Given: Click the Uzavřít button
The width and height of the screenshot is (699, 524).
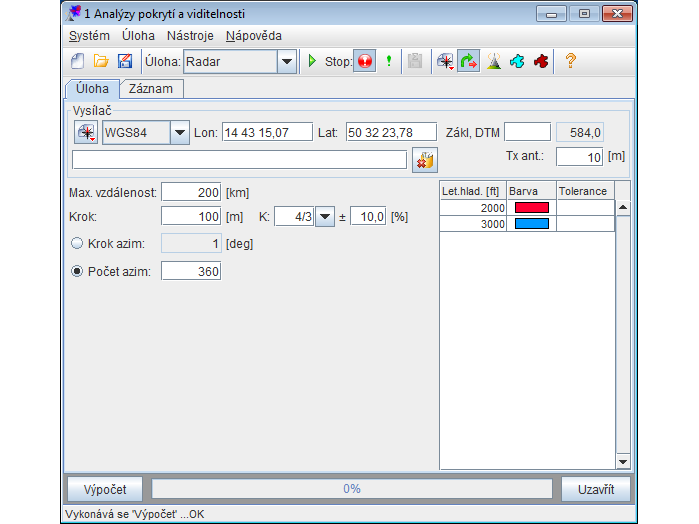Looking at the screenshot, I should click(595, 489).
